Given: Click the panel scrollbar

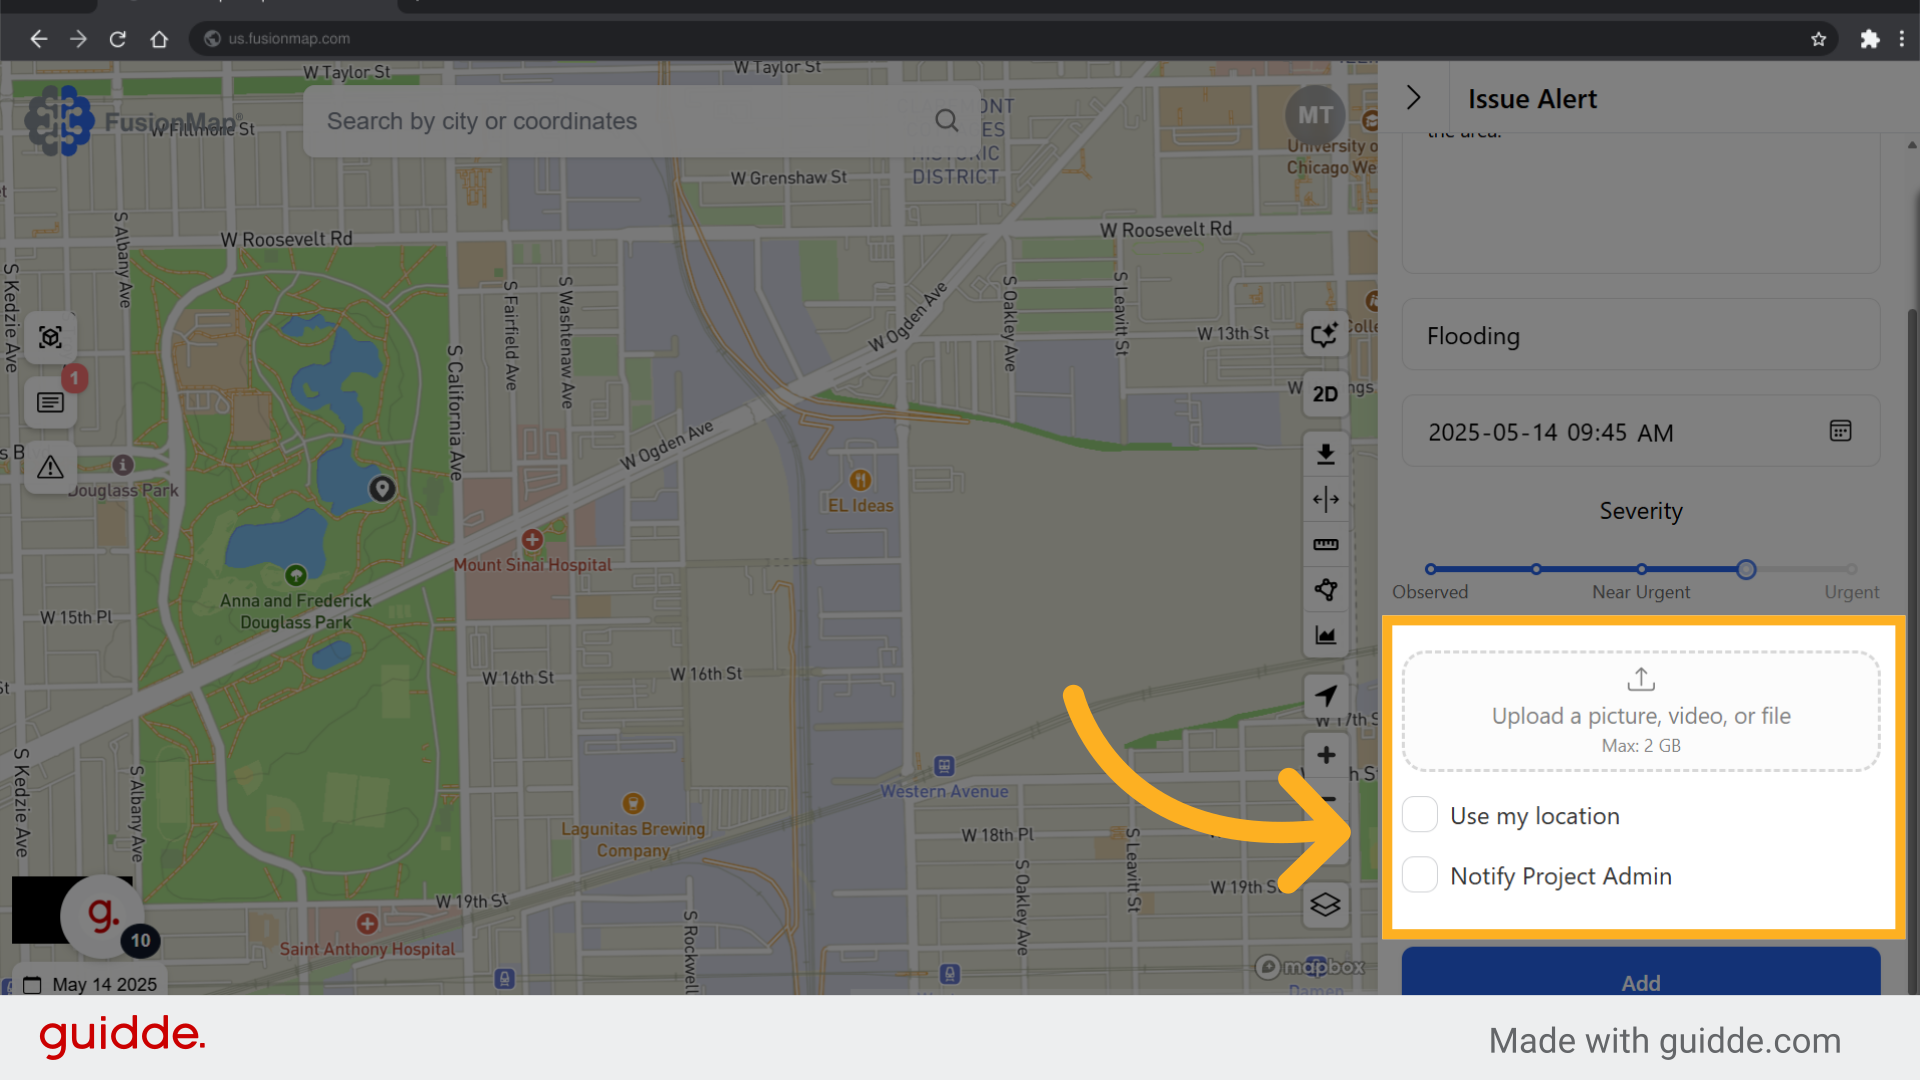Looking at the screenshot, I should pyautogui.click(x=1912, y=650).
